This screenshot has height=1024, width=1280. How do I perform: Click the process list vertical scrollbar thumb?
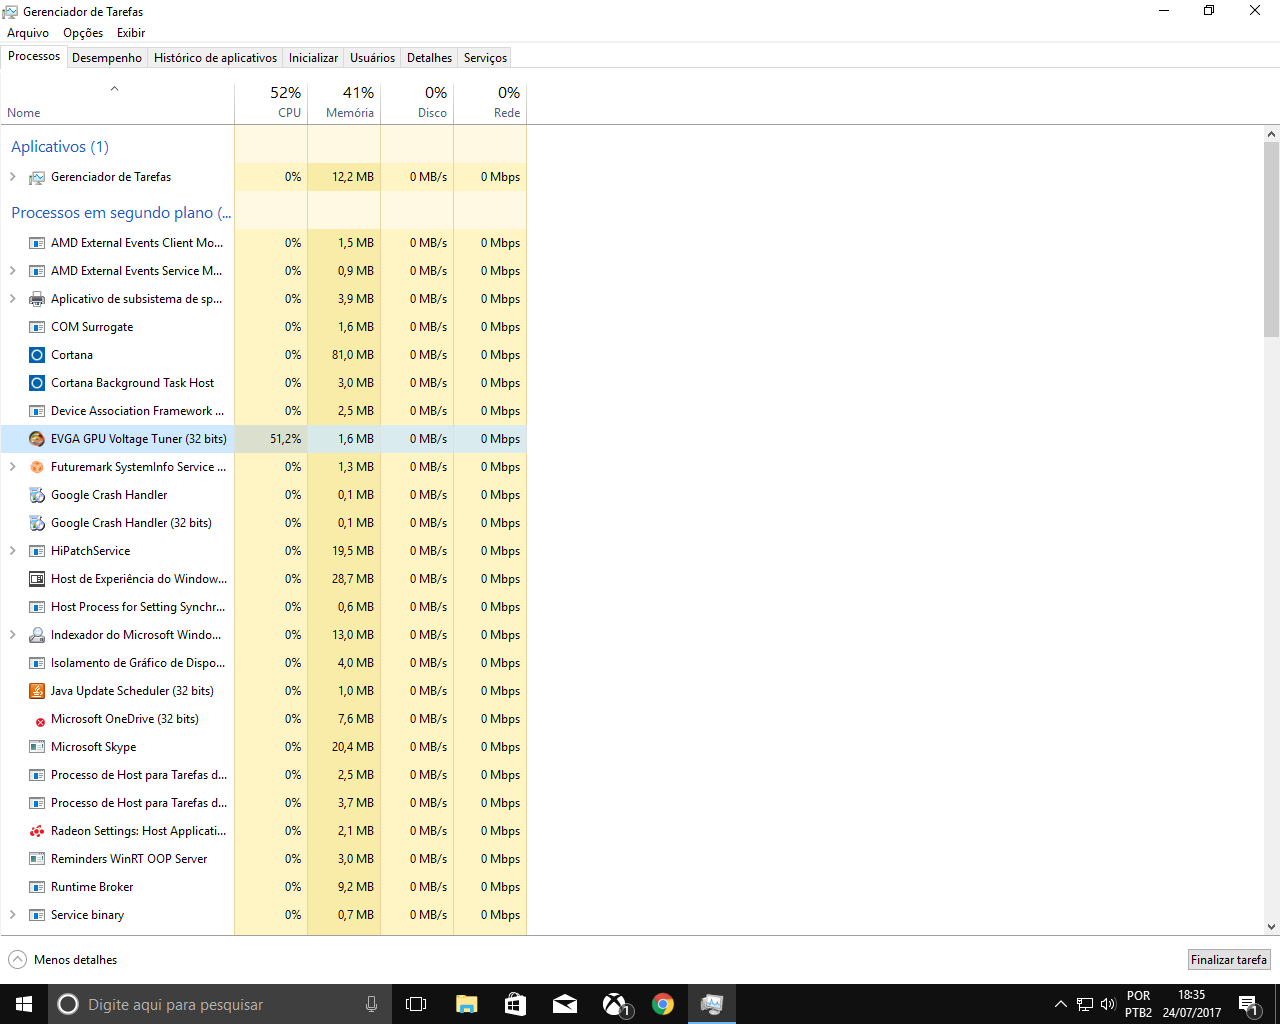click(x=1271, y=239)
